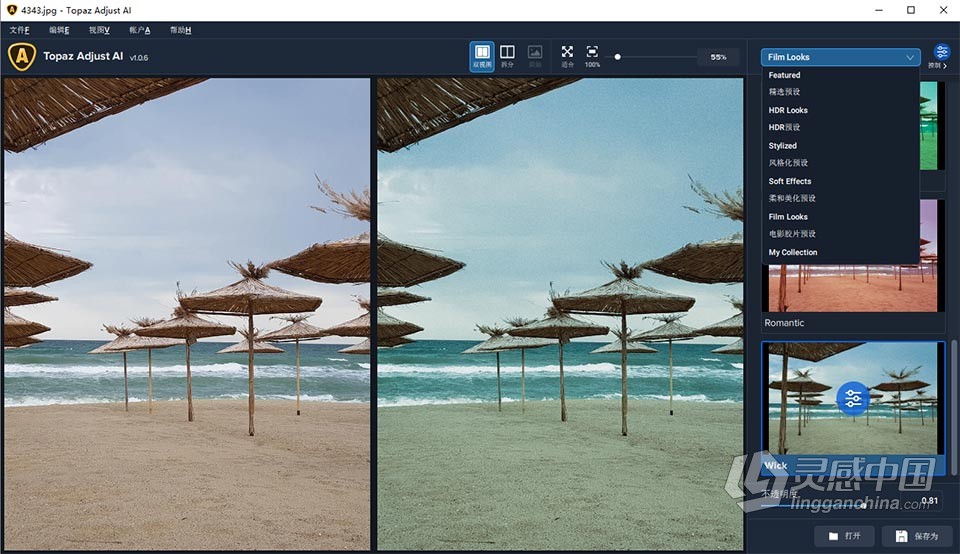This screenshot has height=554, width=960.
Task: Zoom image to 100%
Action: pos(592,54)
